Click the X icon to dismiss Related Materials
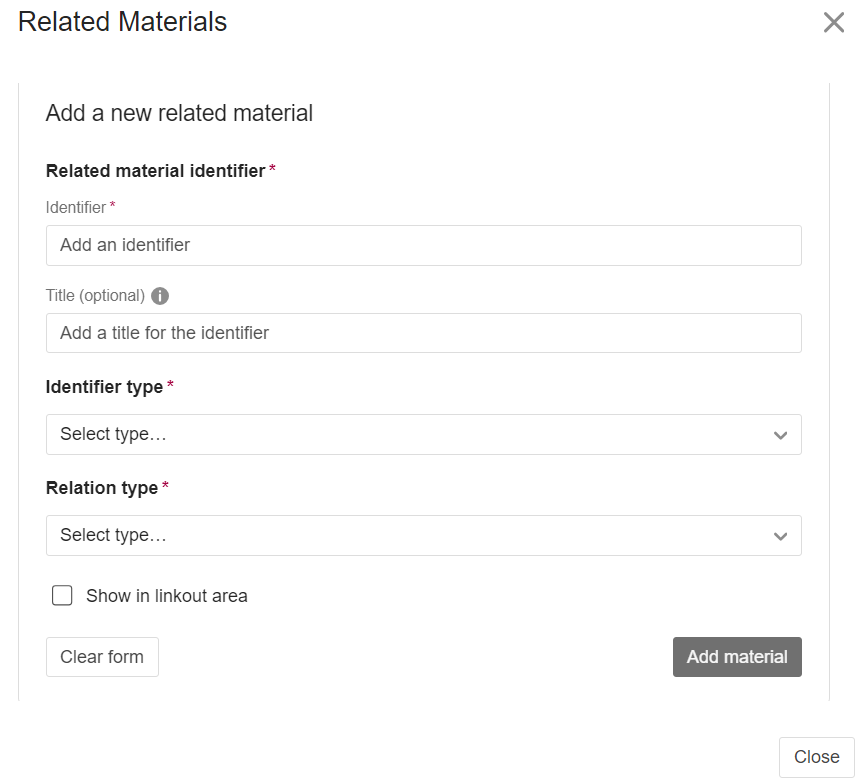Screen dimensions: 862x781 point(834,23)
